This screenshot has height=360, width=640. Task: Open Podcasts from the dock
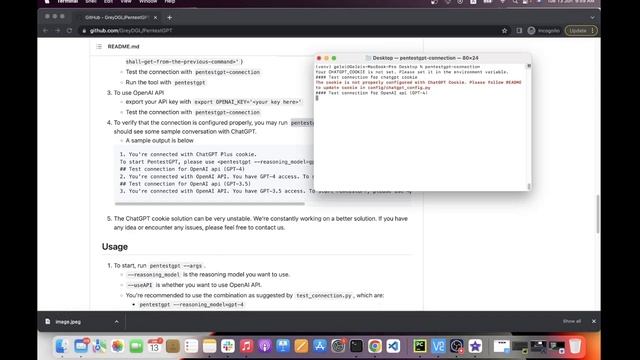point(264,346)
